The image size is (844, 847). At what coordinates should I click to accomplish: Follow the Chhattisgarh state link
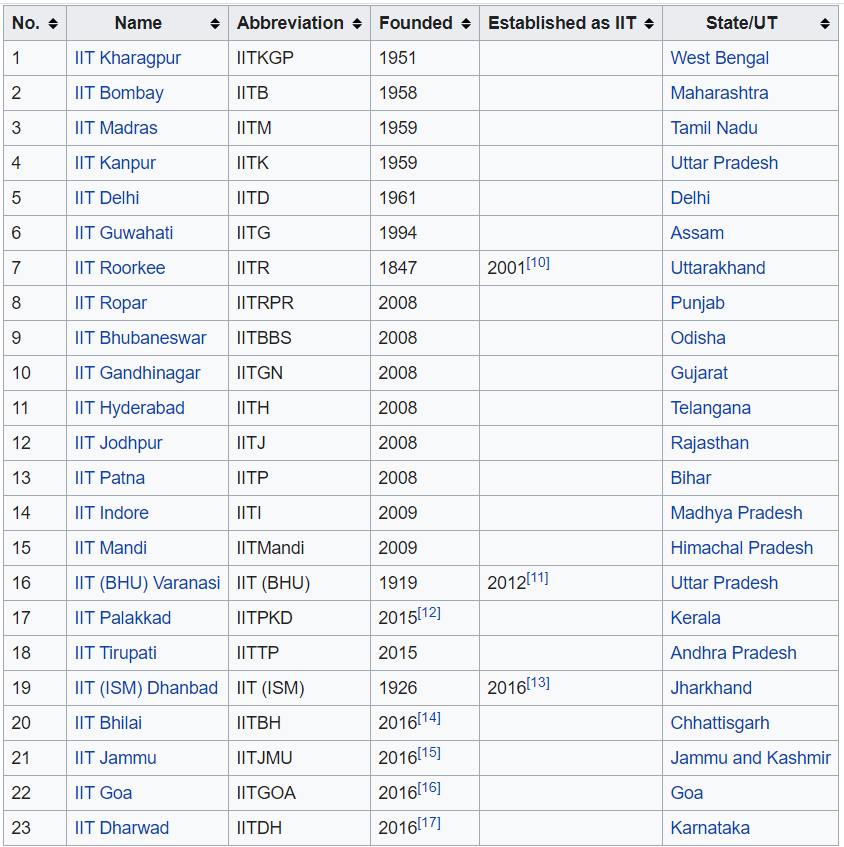click(x=720, y=723)
